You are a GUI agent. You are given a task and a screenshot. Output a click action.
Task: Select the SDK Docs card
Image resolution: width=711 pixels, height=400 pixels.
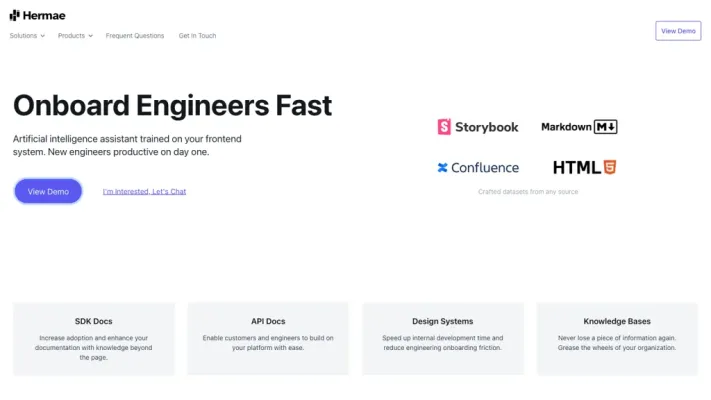pyautogui.click(x=94, y=338)
